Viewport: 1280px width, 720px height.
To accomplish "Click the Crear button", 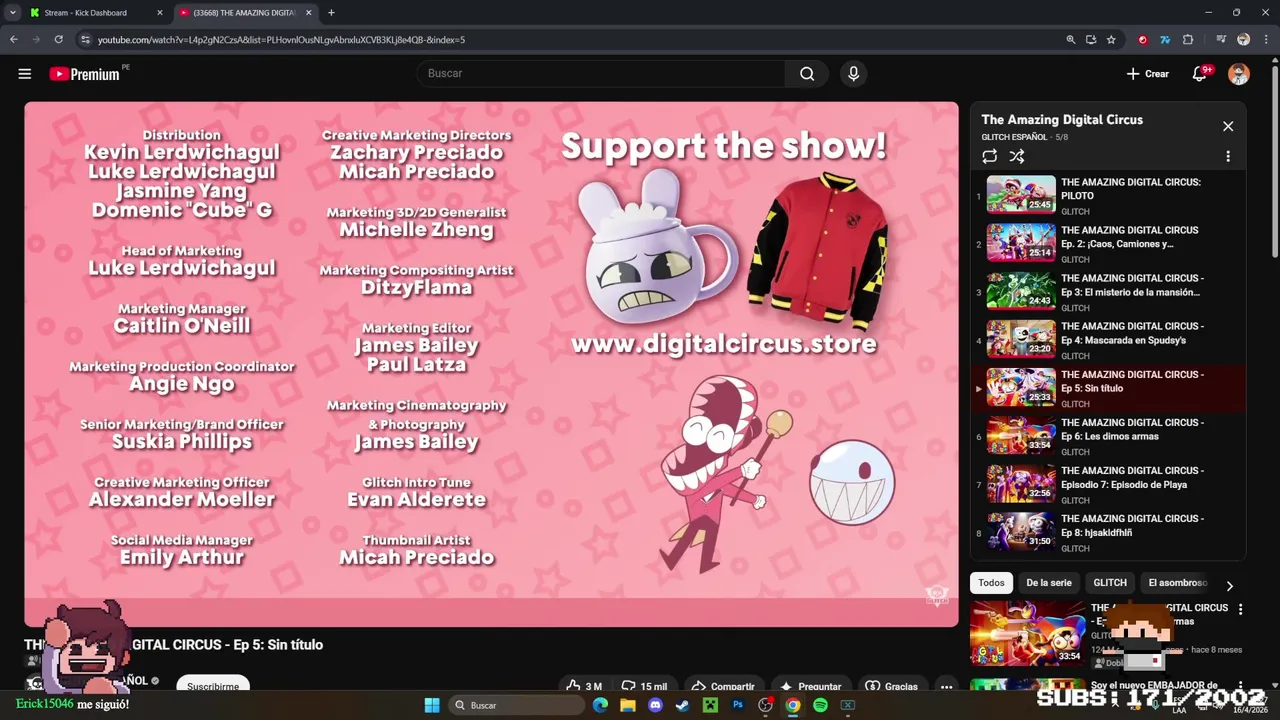I will pyautogui.click(x=1148, y=74).
